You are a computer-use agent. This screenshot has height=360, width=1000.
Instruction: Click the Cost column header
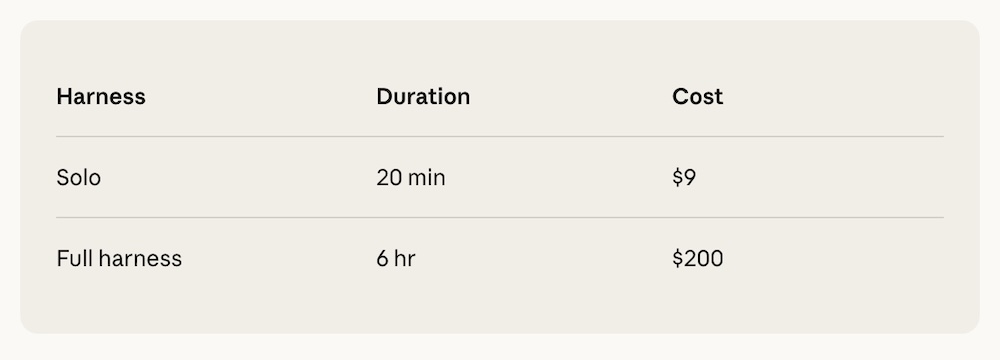click(698, 96)
